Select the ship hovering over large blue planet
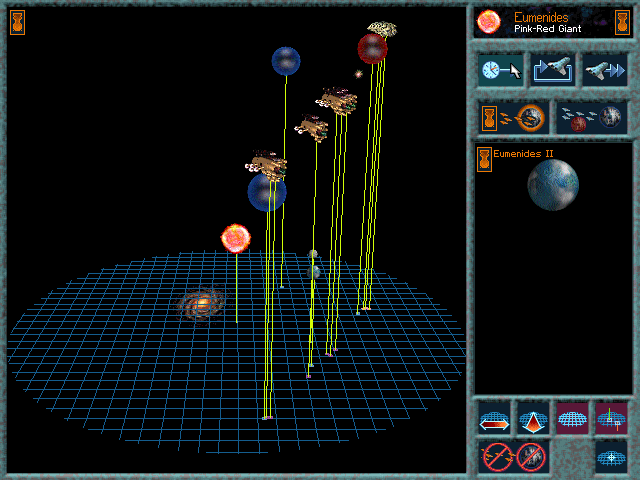Image resolution: width=640 pixels, height=480 pixels. pos(266,164)
